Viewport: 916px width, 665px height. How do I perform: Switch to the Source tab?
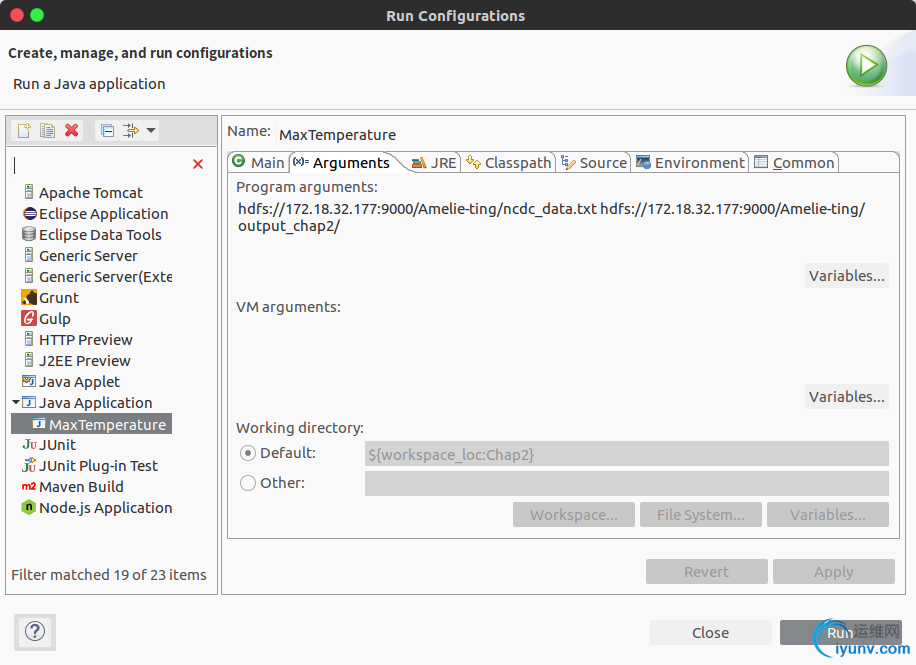click(594, 162)
